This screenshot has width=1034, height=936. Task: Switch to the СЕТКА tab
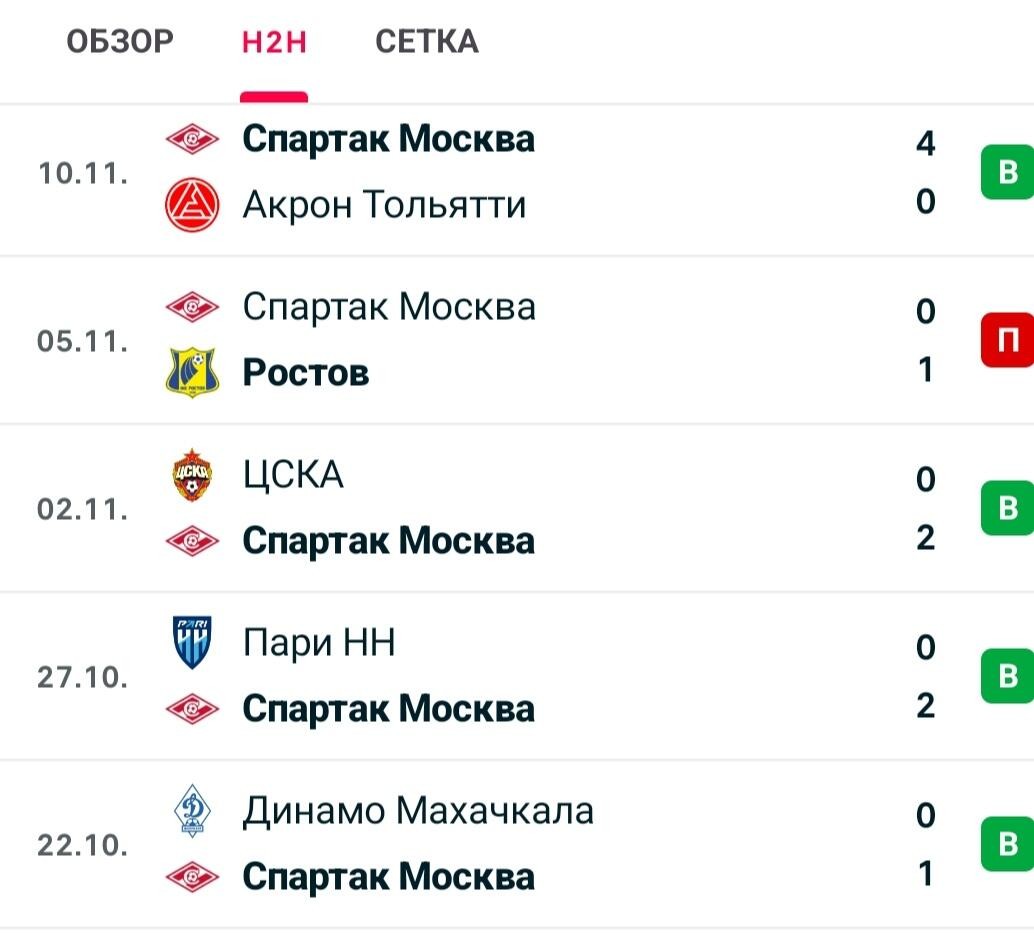pyautogui.click(x=427, y=42)
